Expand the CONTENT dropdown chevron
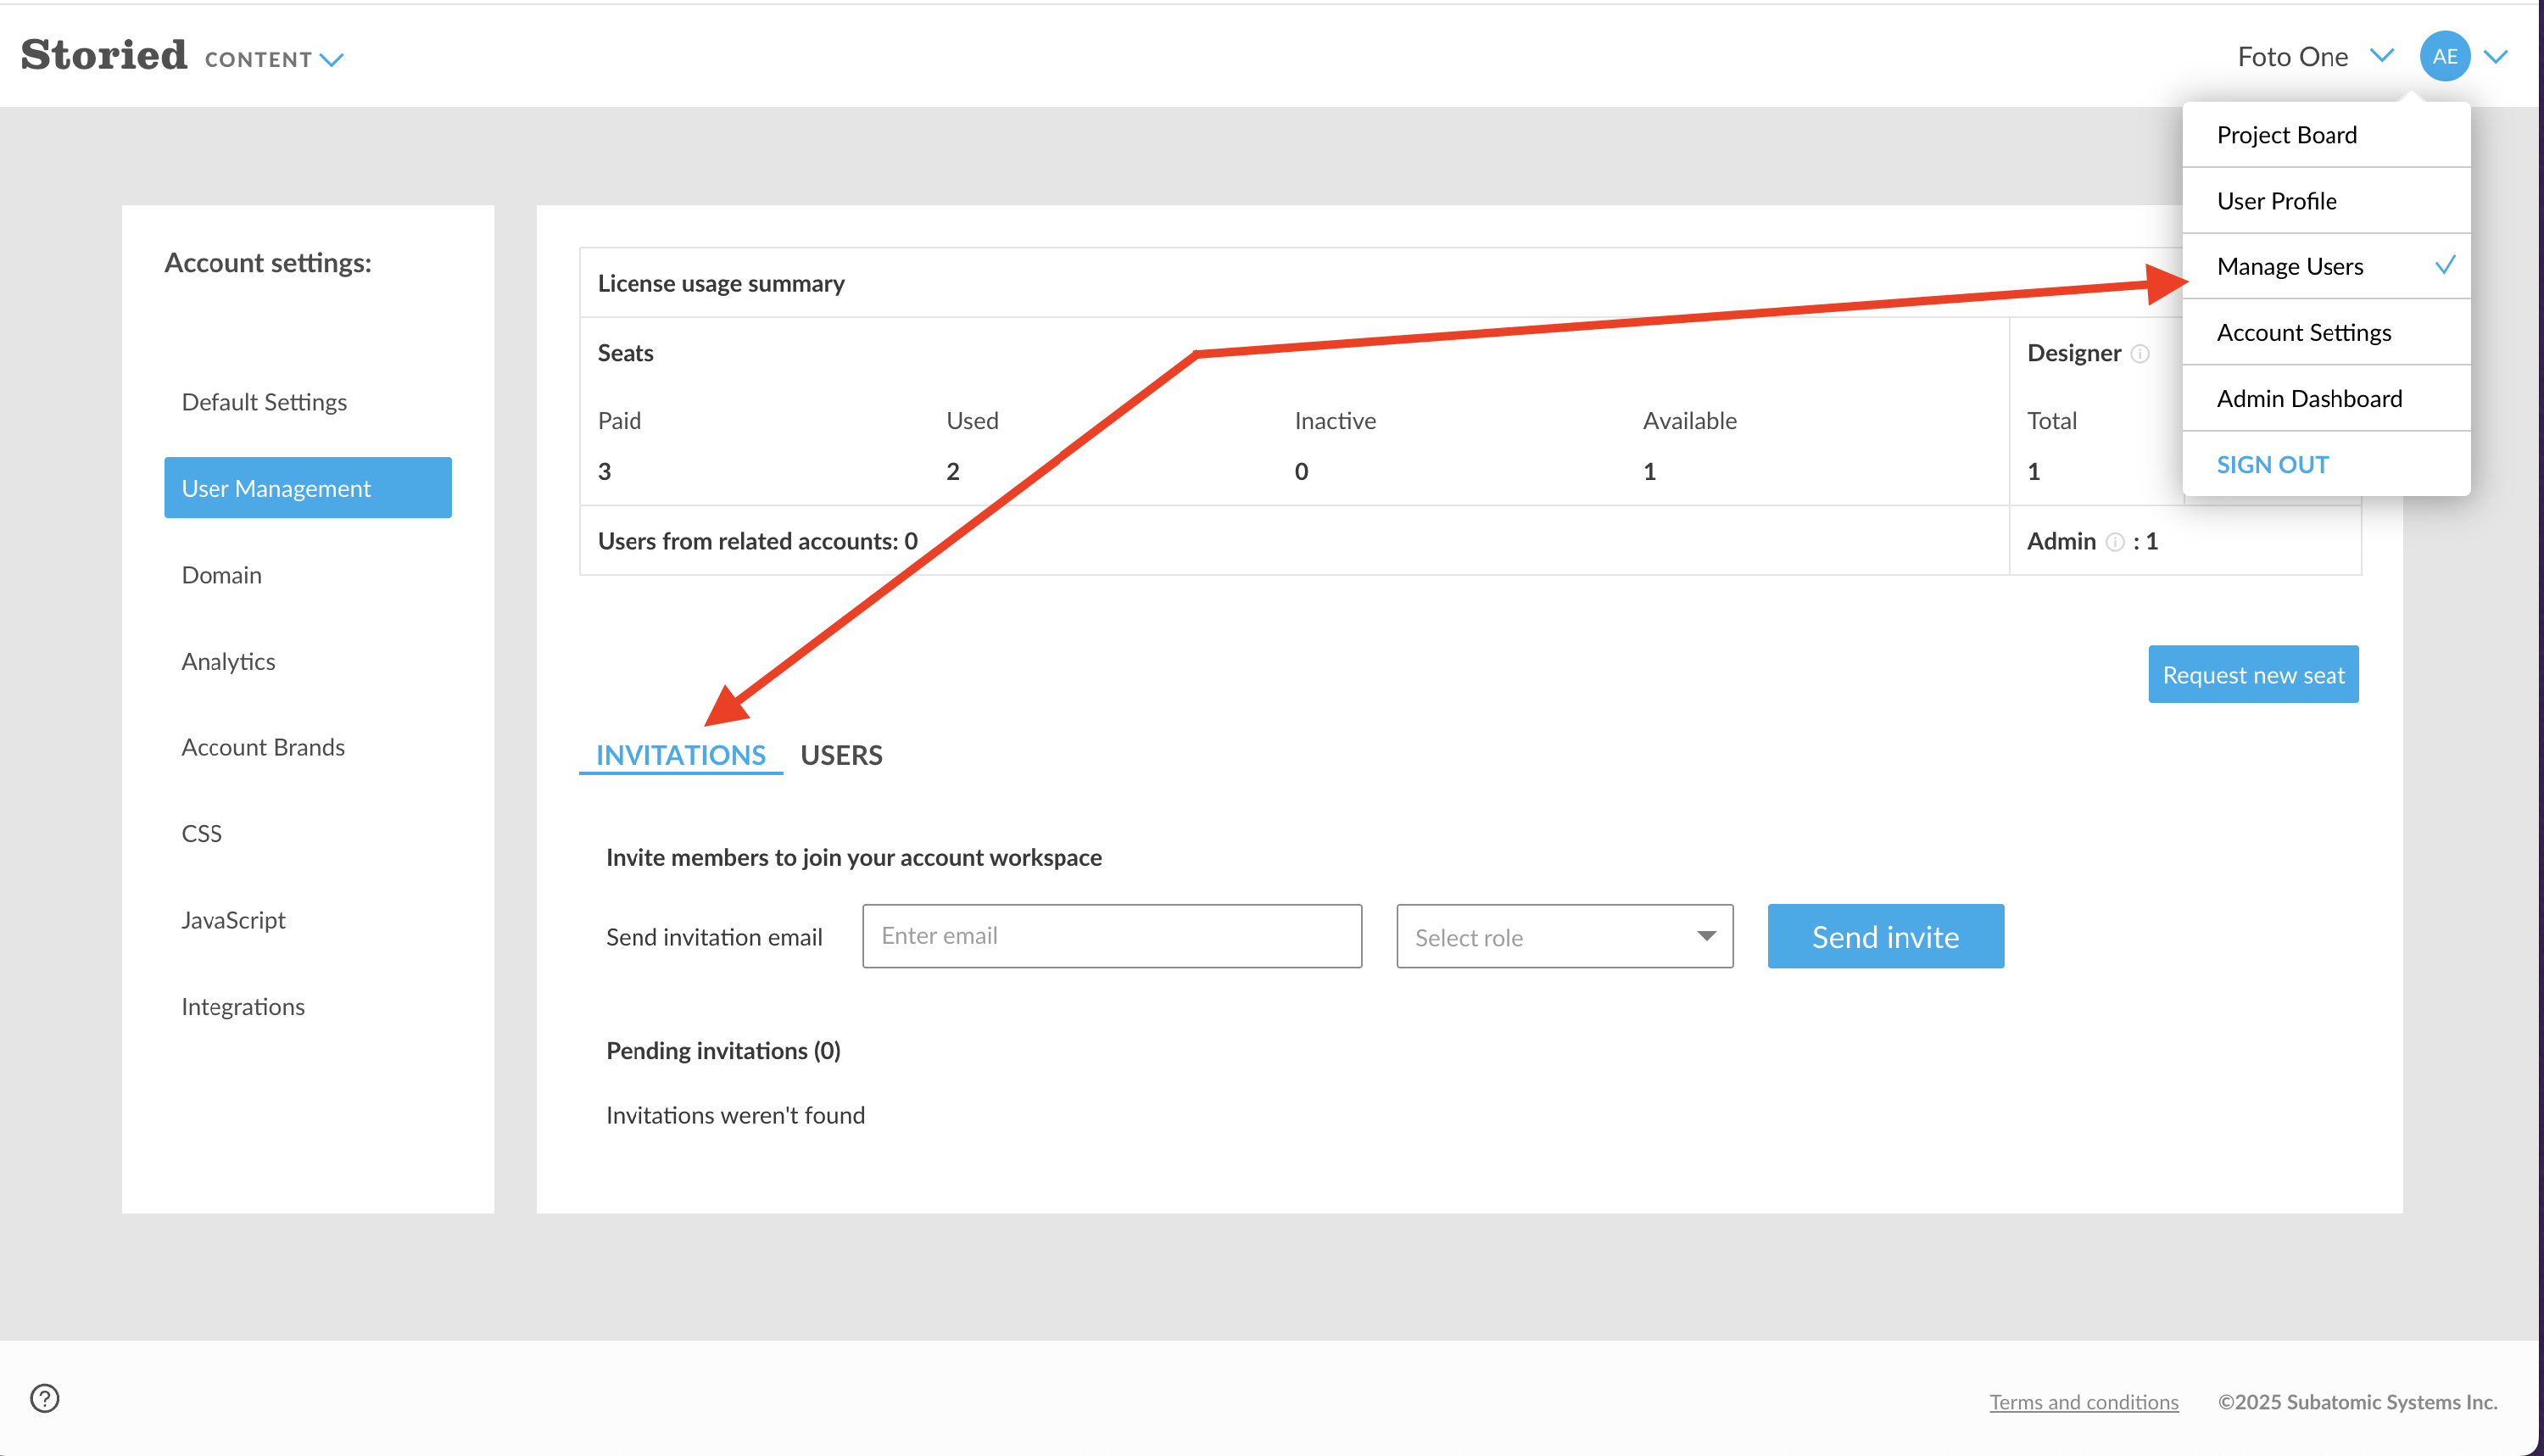Screen dimensions: 2544x1456 click(x=332, y=60)
